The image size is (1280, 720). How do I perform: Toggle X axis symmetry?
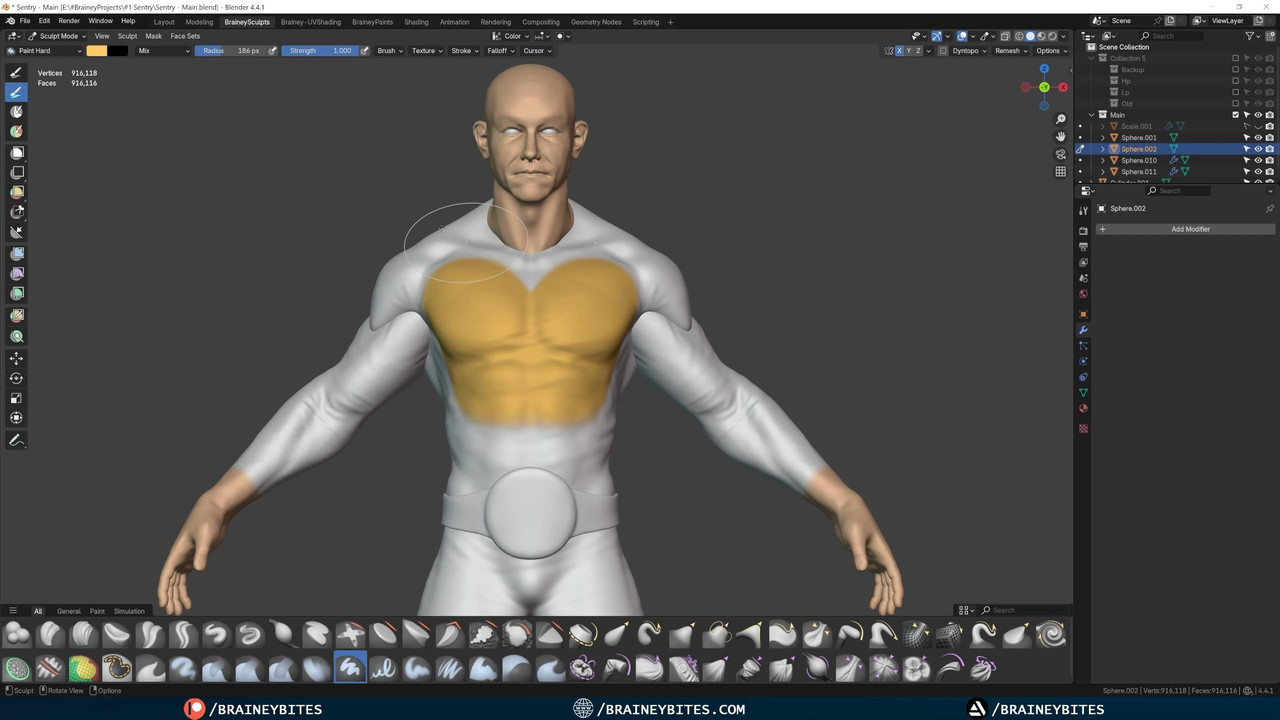(899, 50)
